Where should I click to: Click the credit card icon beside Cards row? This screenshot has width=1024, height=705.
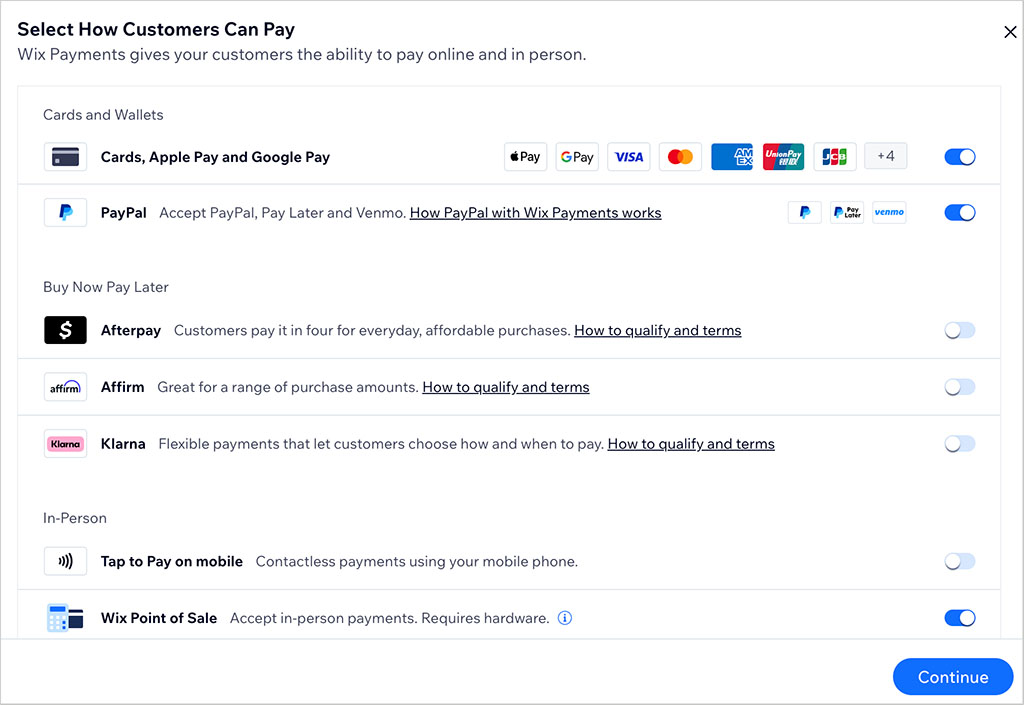65,157
